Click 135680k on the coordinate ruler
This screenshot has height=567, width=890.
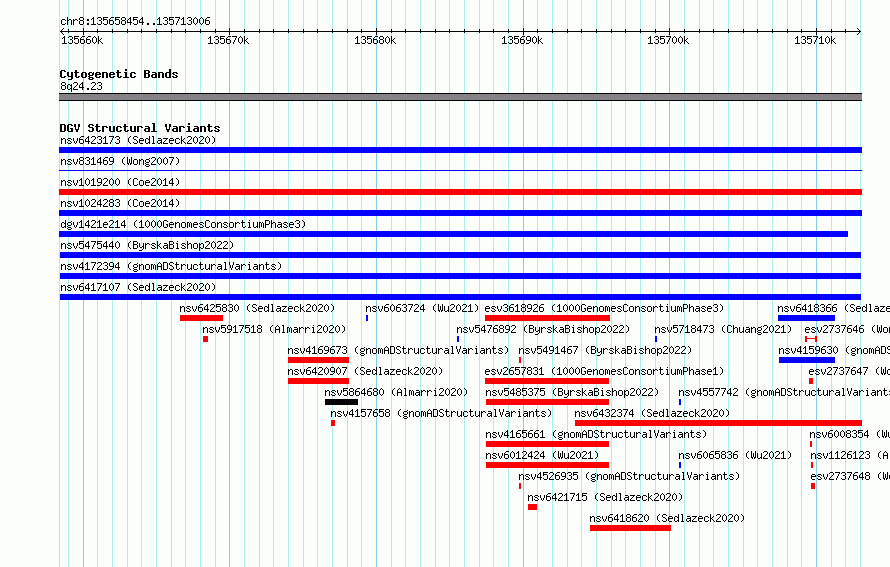tap(375, 40)
